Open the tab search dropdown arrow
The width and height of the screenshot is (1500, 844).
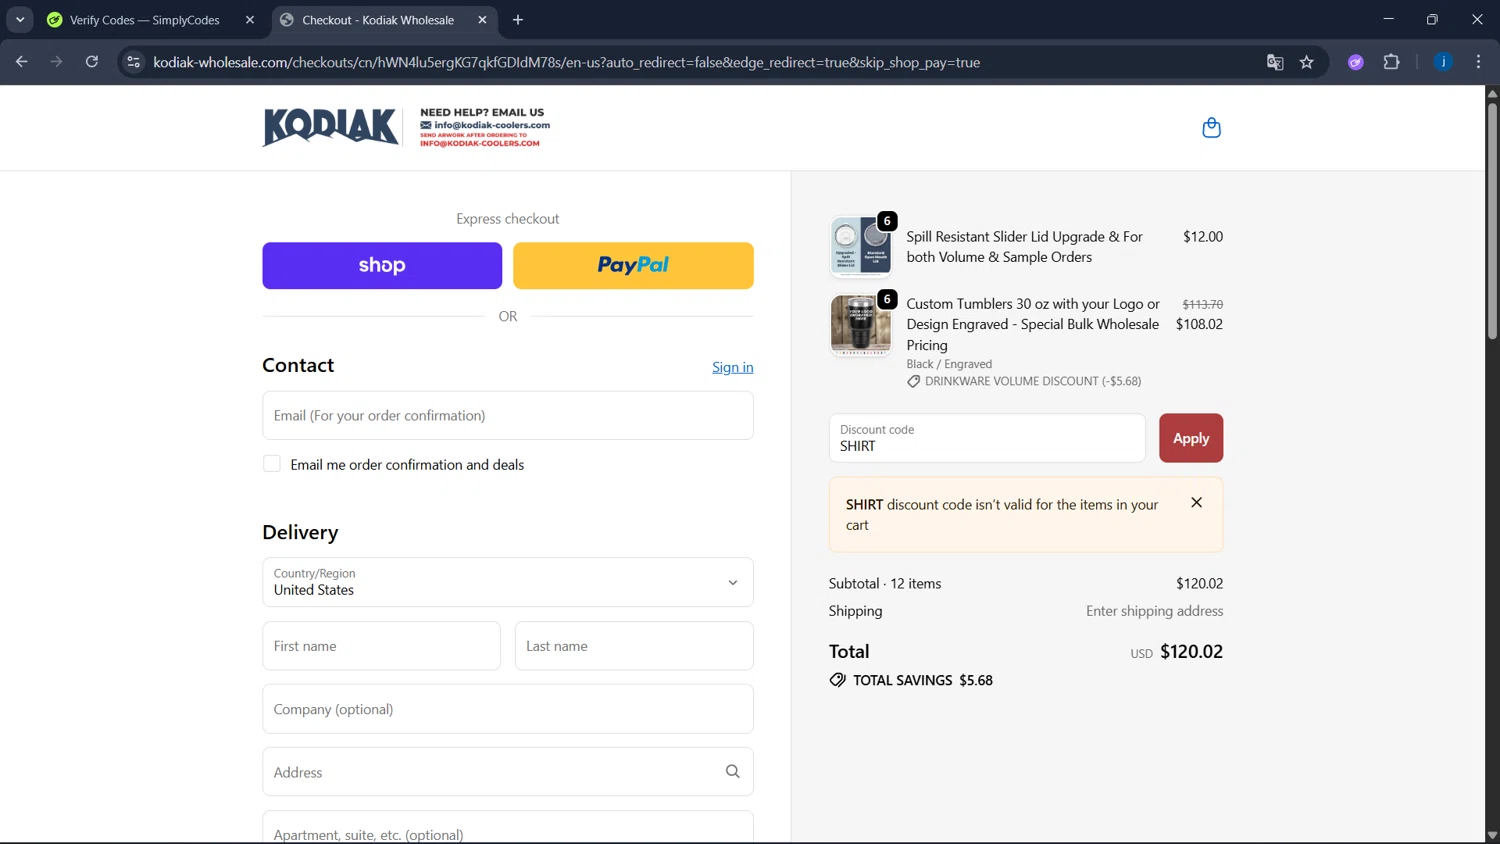20,20
